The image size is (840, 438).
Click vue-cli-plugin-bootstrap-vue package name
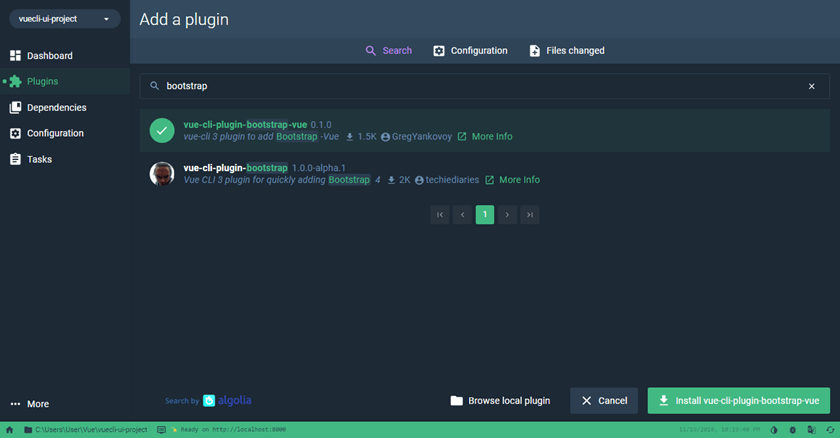click(x=245, y=125)
